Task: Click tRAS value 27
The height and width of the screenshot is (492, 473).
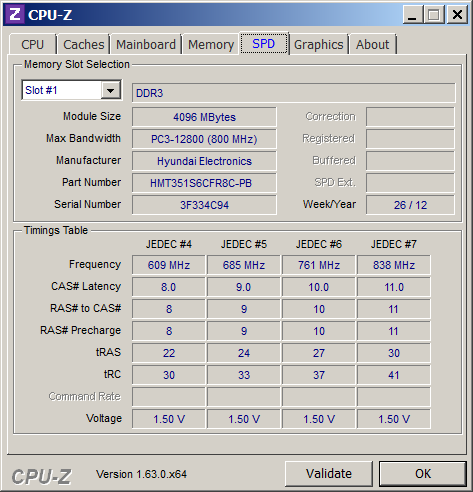Action: pyautogui.click(x=319, y=353)
